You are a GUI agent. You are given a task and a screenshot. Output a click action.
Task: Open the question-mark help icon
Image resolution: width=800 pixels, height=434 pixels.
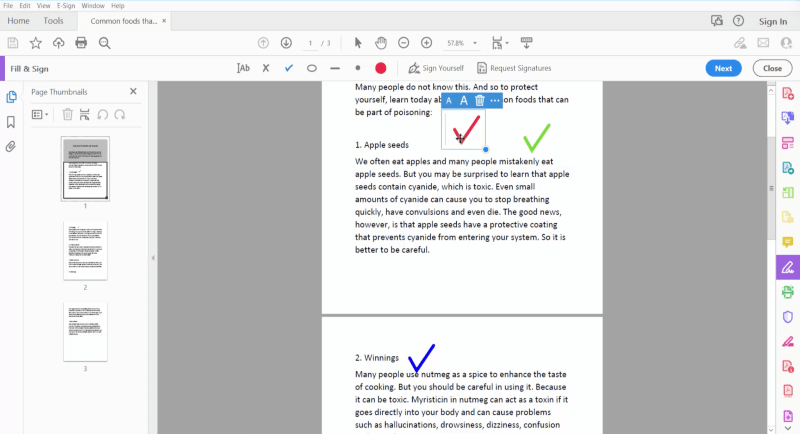[738, 21]
